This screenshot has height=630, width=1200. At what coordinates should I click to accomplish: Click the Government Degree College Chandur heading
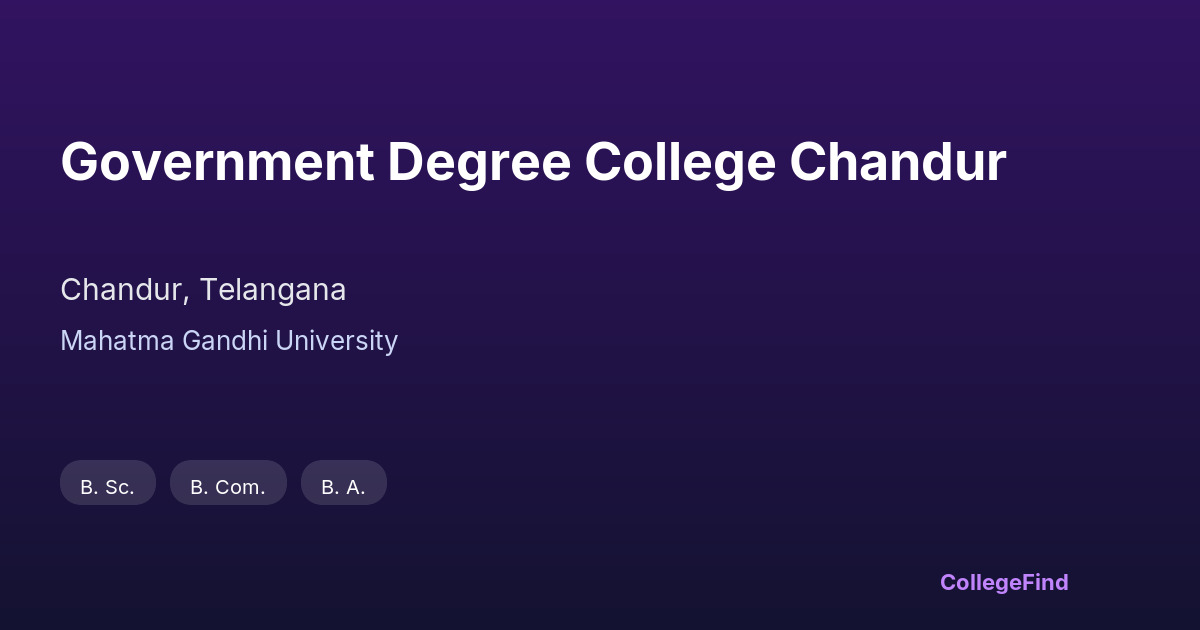pyautogui.click(x=533, y=163)
